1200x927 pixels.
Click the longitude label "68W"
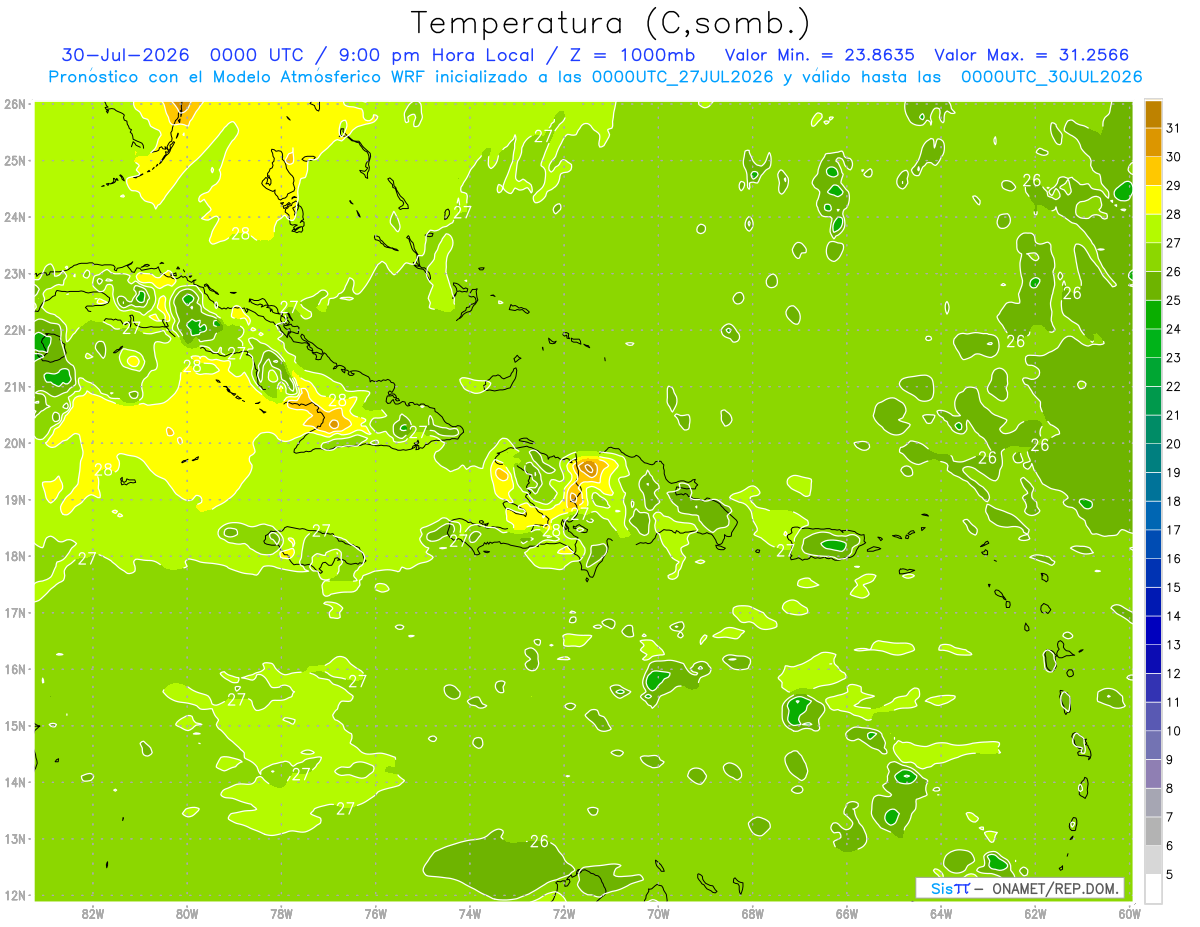pos(752,913)
